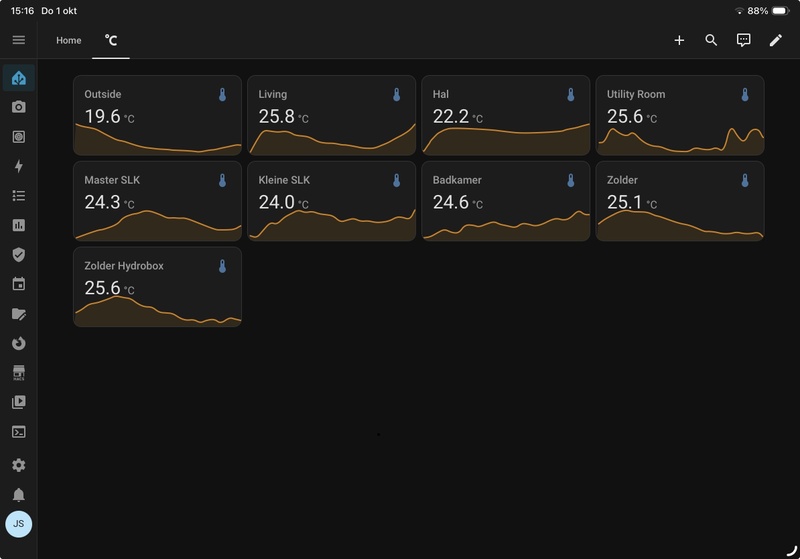Open the Zolder Hydrobox 25.6 °C value
Image resolution: width=800 pixels, height=559 pixels.
tap(109, 288)
